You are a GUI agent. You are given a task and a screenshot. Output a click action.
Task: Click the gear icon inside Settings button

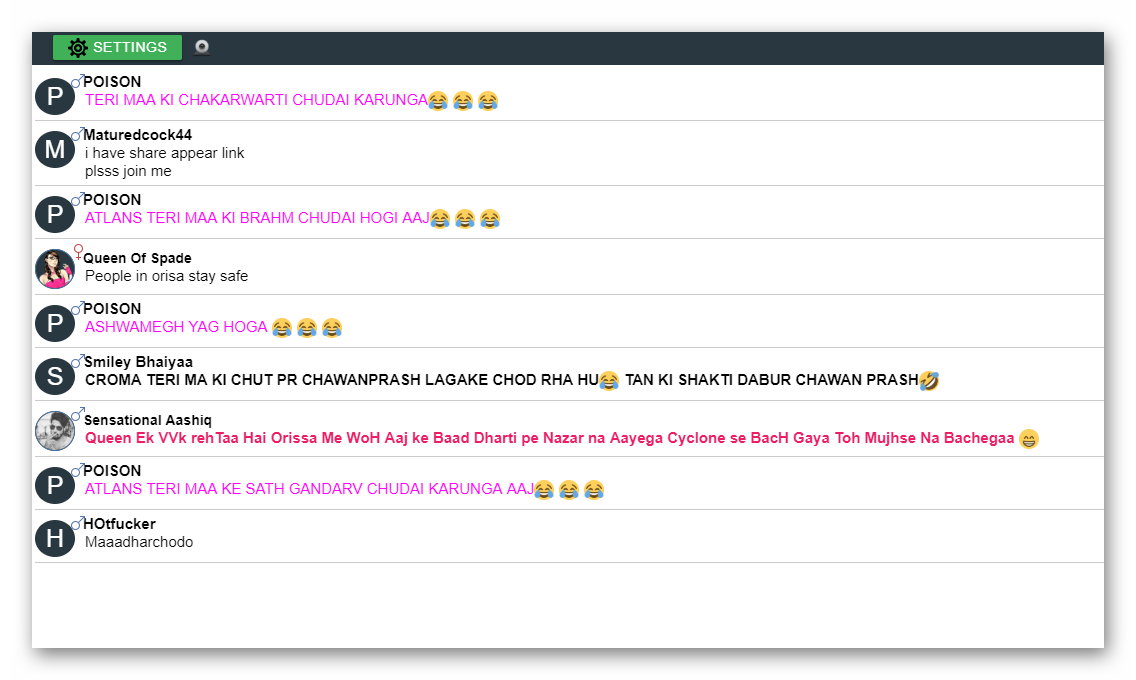(x=78, y=48)
